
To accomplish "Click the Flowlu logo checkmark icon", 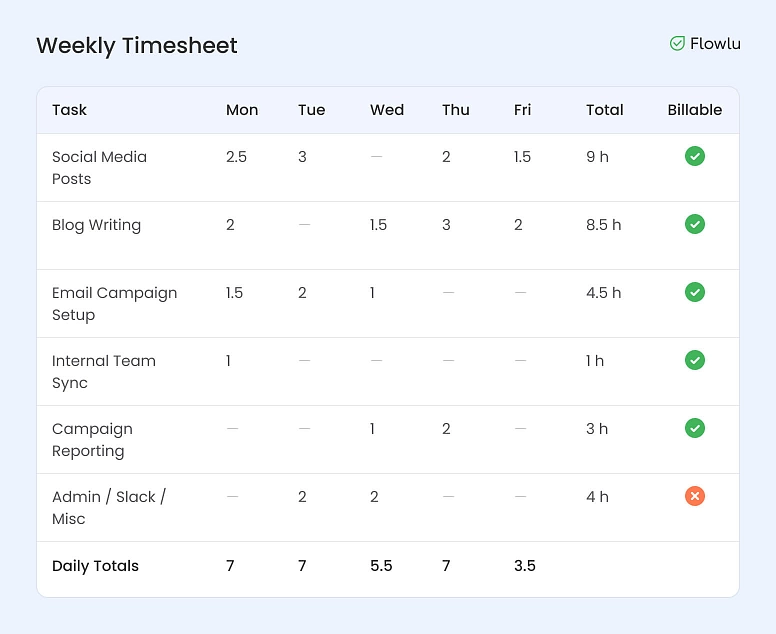I will tap(677, 44).
